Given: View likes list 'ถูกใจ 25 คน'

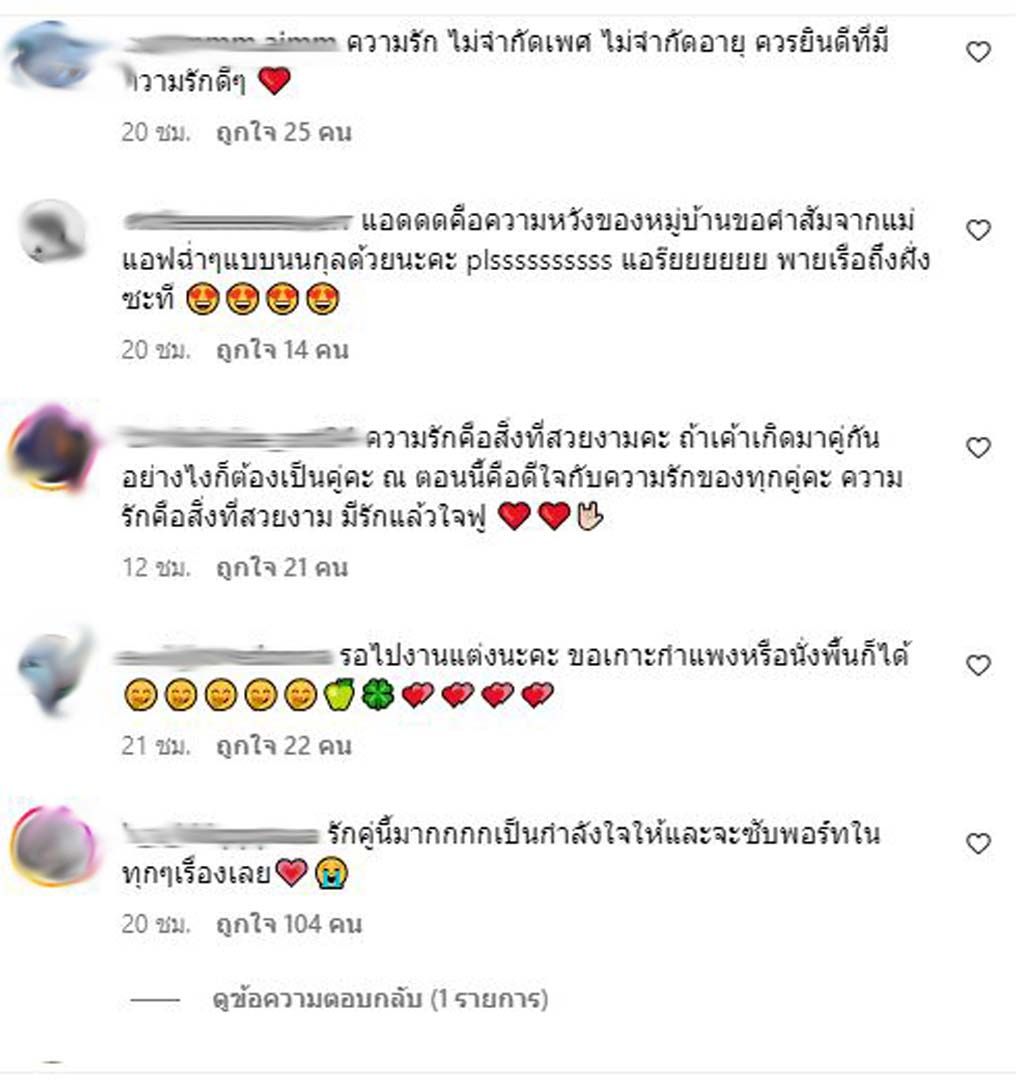Looking at the screenshot, I should [284, 132].
